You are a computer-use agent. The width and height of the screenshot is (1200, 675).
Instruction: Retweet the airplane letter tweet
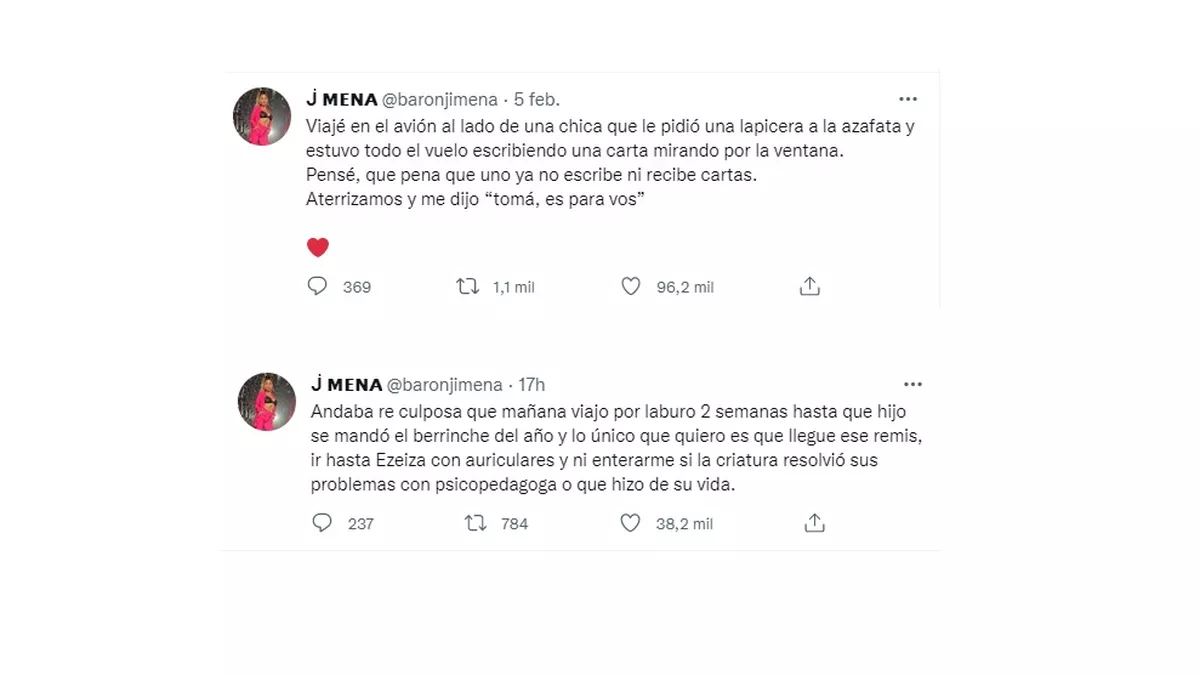pyautogui.click(x=467, y=287)
